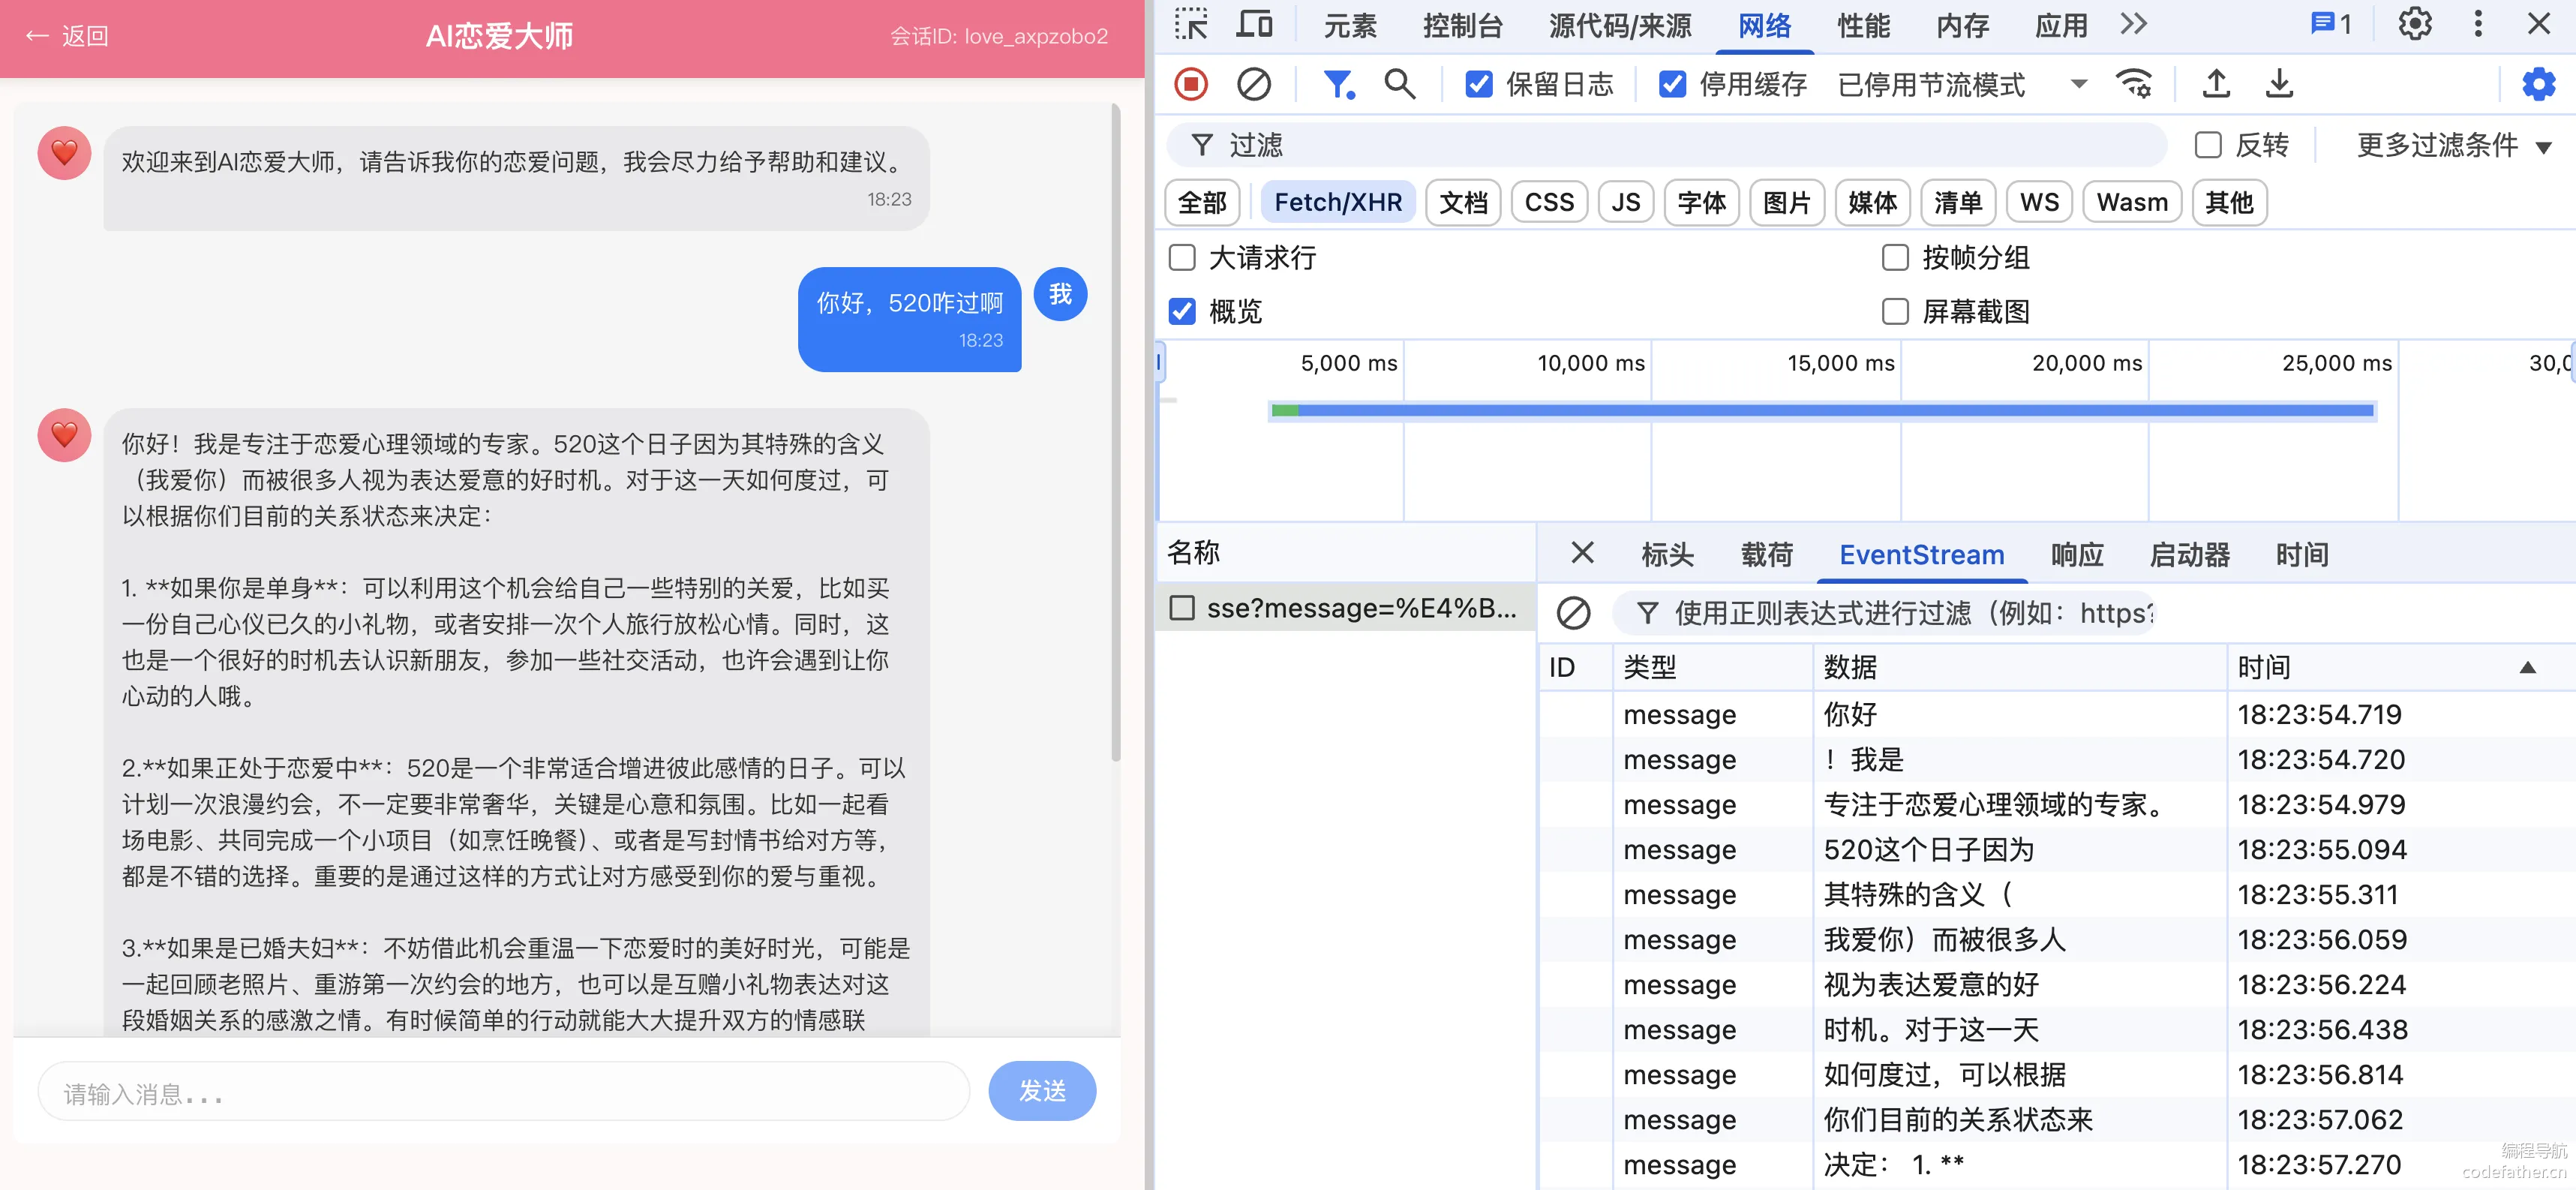This screenshot has height=1190, width=2576.
Task: Filter requests by Fetch/XHR
Action: coord(1338,203)
